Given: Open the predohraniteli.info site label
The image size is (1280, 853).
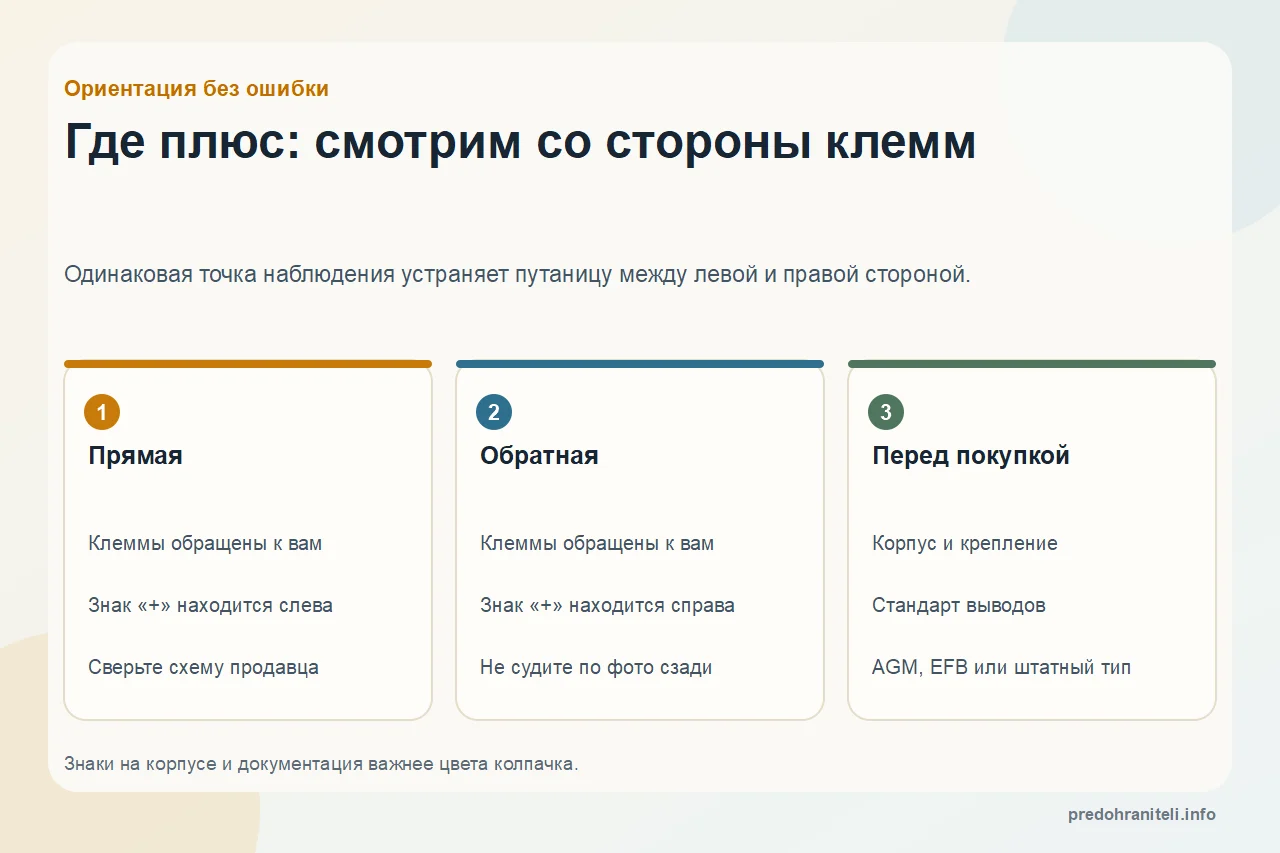Looking at the screenshot, I should pyautogui.click(x=1142, y=815).
